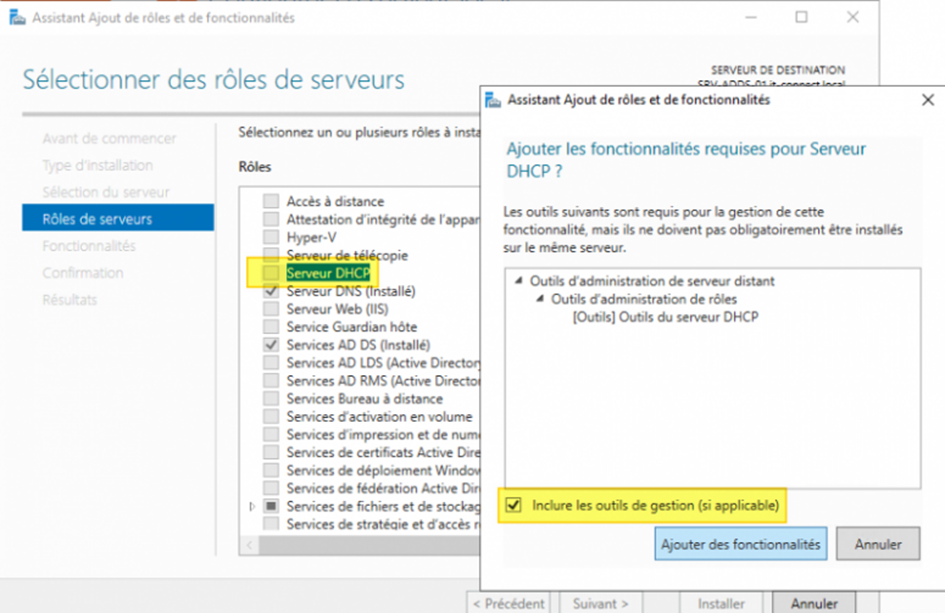
Task: Go to Fonctionnalités step
Action: [x=89, y=246]
